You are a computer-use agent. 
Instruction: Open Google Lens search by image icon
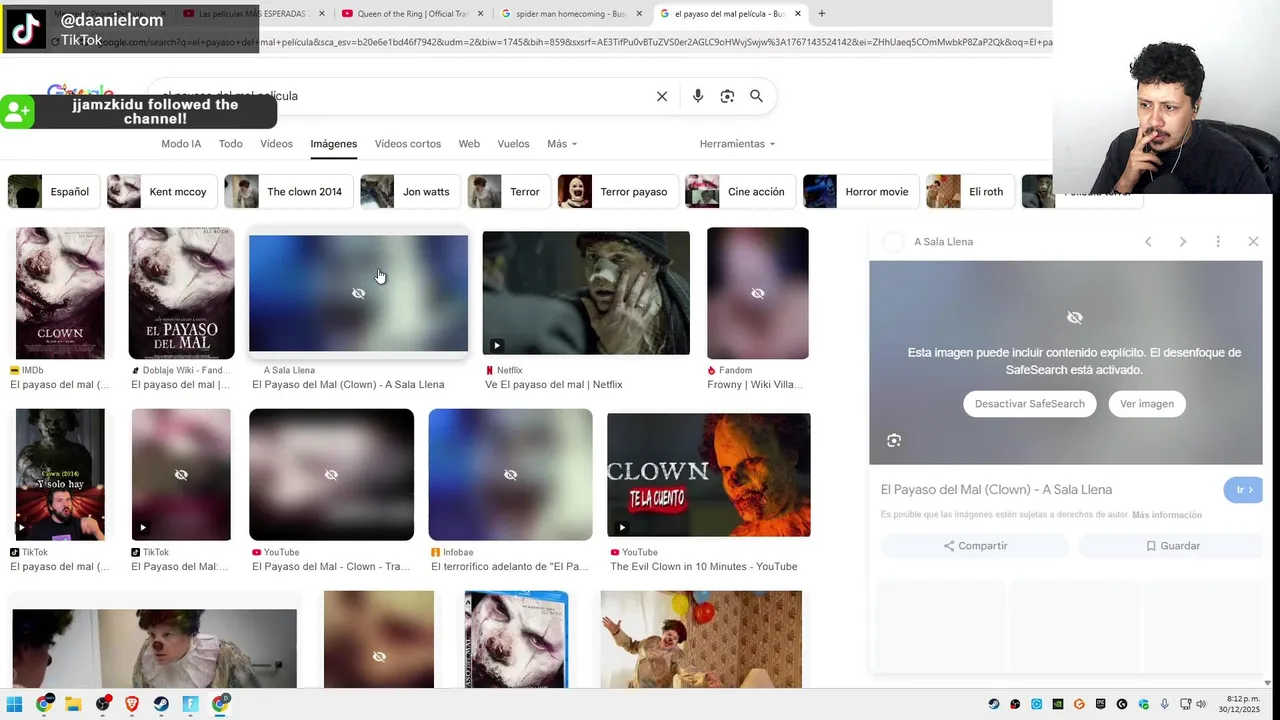(x=727, y=96)
